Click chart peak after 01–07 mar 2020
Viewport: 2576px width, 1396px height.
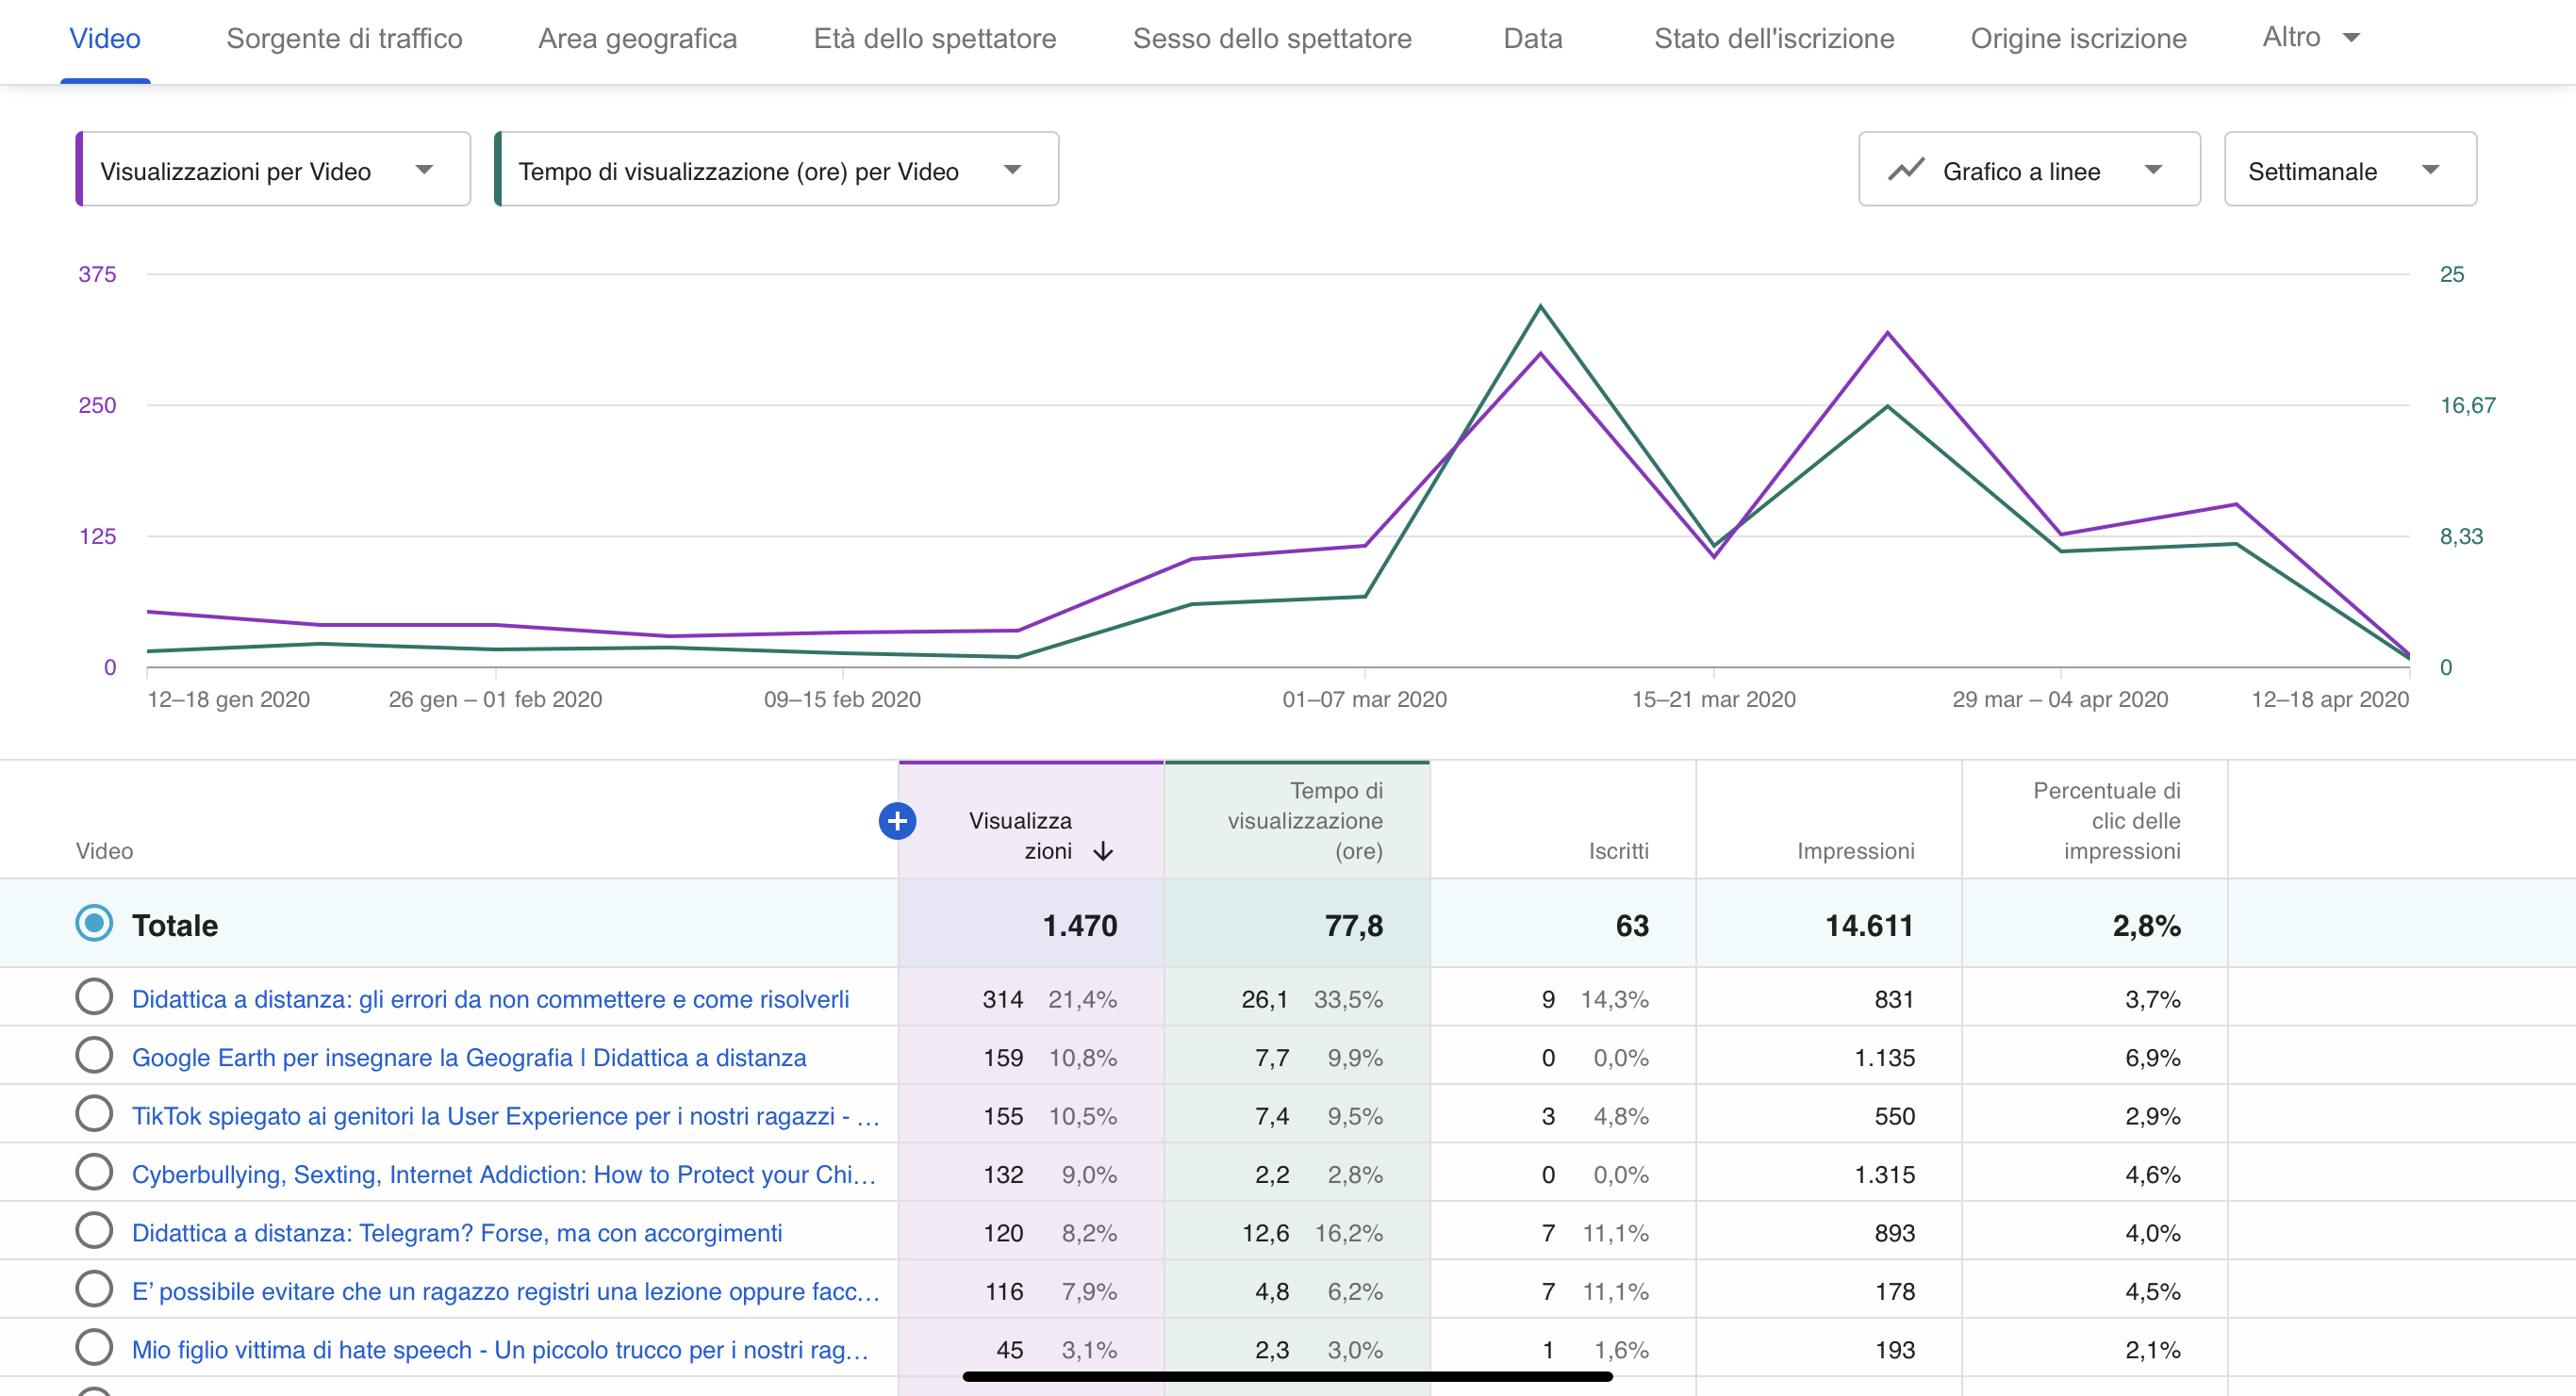click(x=1540, y=307)
